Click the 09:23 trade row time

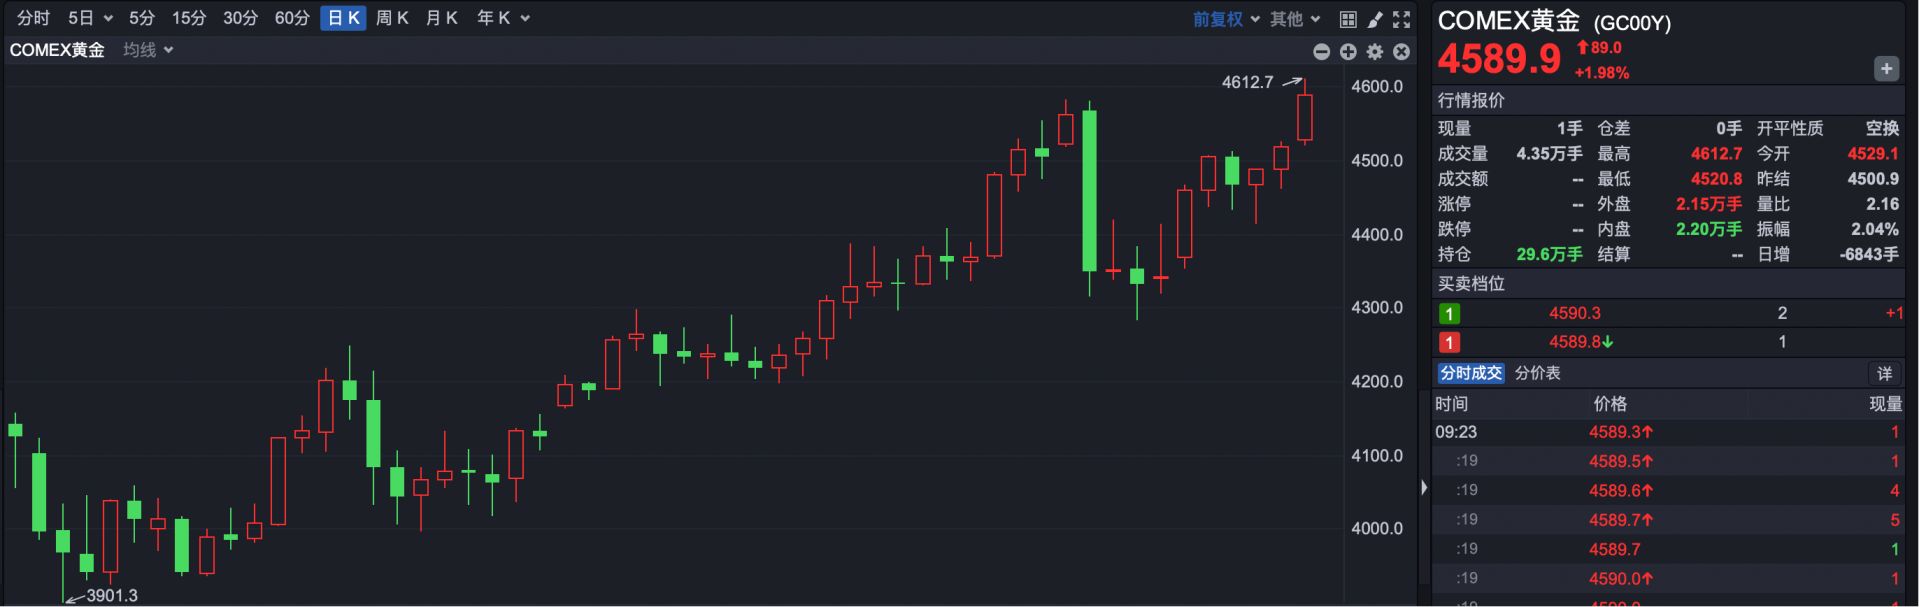point(1456,432)
